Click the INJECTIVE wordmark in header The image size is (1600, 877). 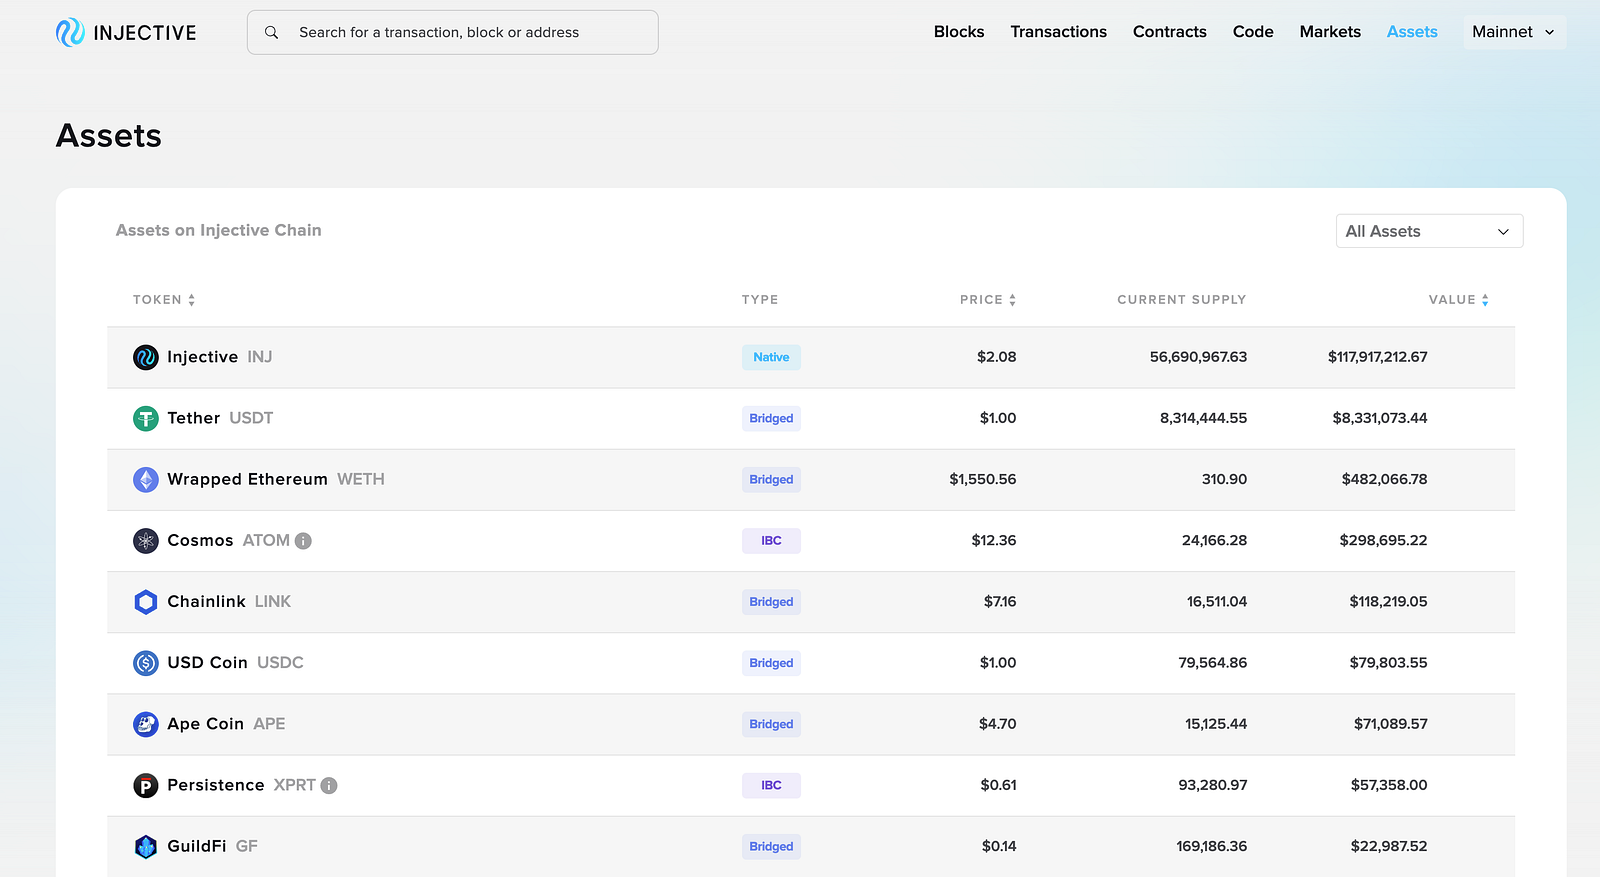click(145, 33)
